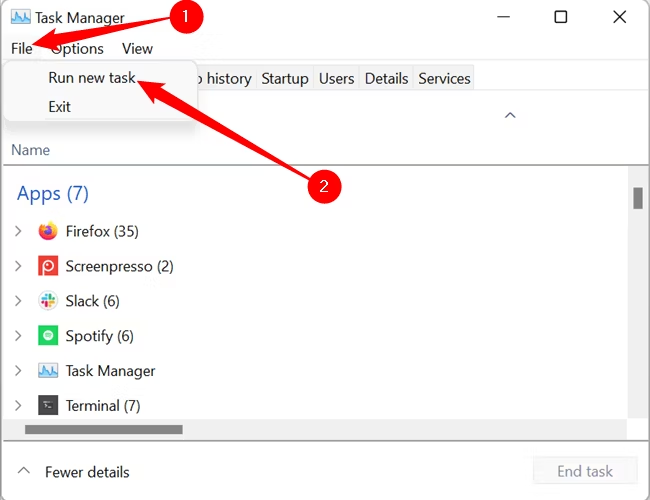650x500 pixels.
Task: Click the Task Manager process icon
Action: 48,371
